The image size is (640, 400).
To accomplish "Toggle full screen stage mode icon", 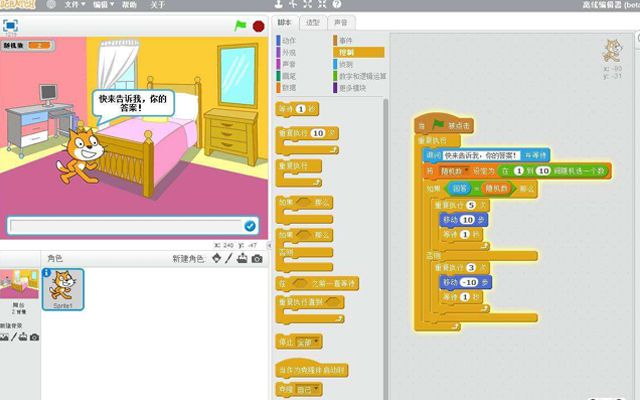I will [x=10, y=23].
